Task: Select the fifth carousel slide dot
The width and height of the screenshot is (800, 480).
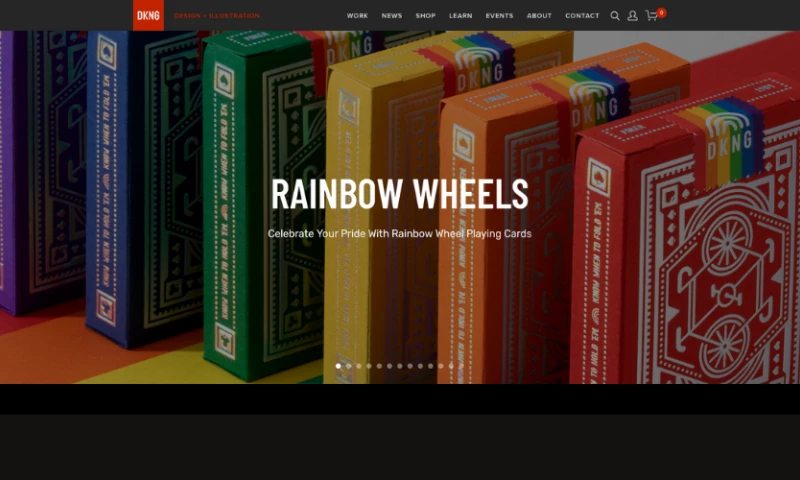Action: [379, 366]
